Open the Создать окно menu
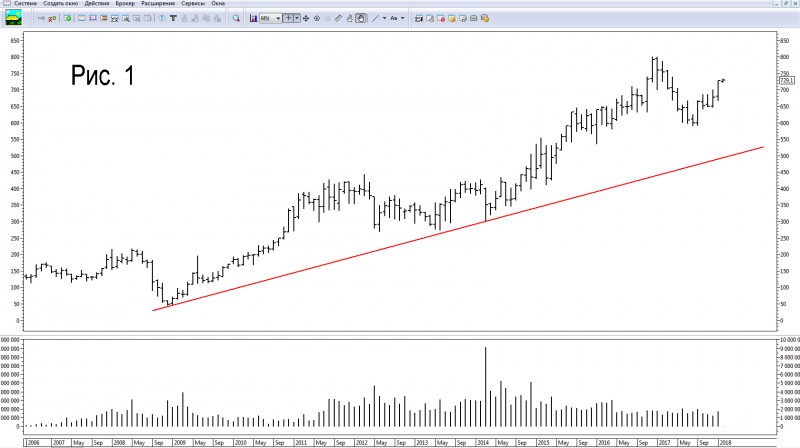 (60, 3)
